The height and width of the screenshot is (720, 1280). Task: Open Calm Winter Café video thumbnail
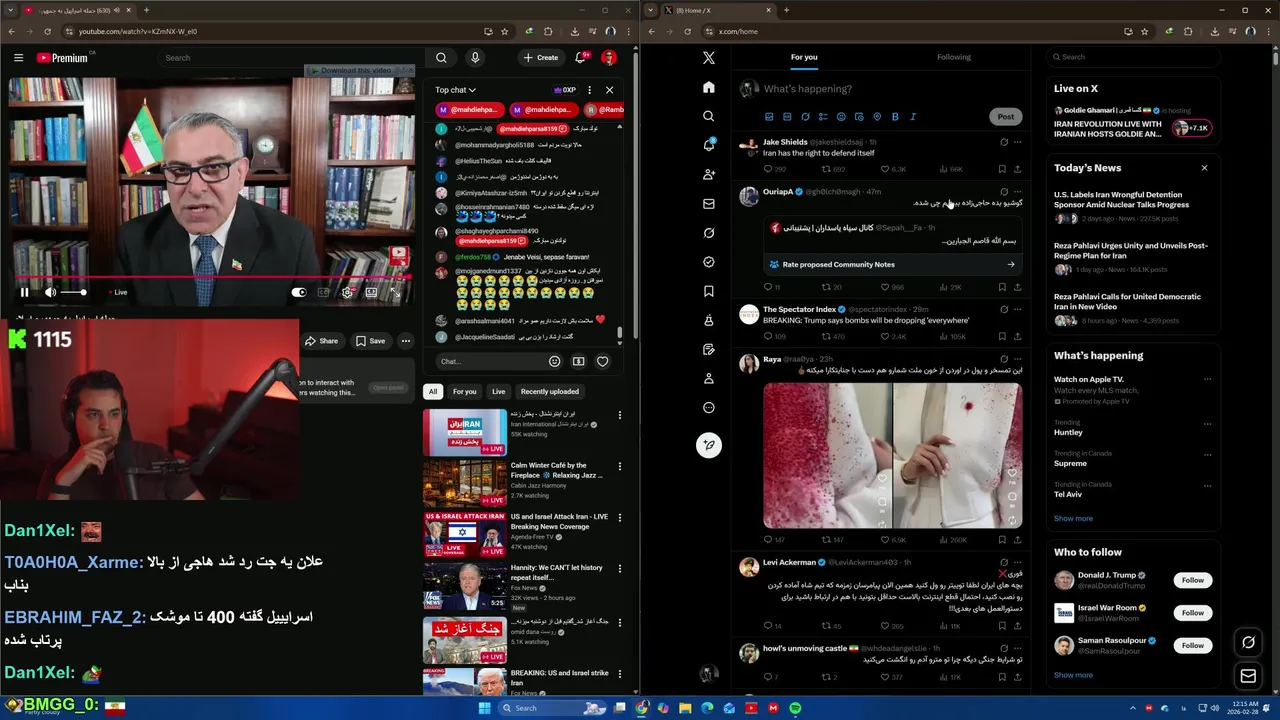(464, 482)
